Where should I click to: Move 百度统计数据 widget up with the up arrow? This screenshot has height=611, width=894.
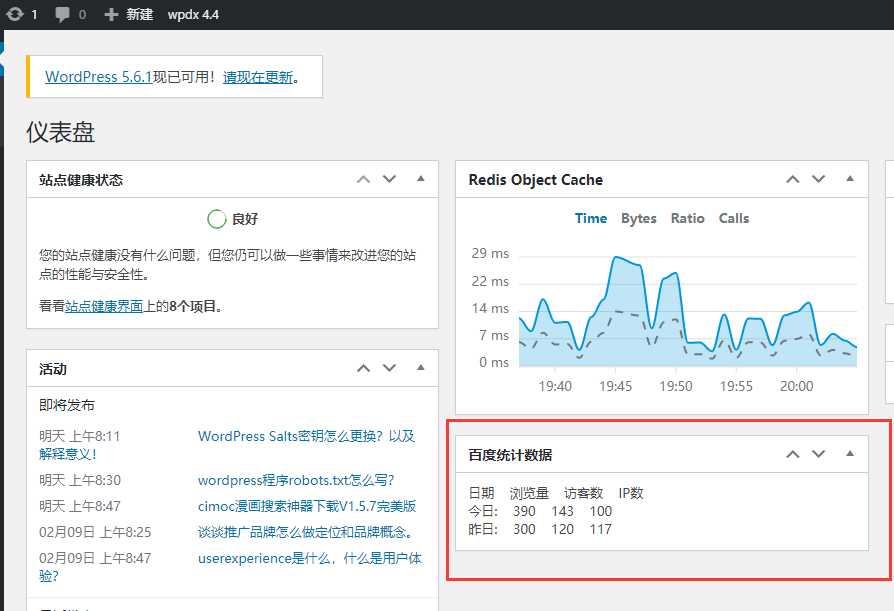click(792, 453)
